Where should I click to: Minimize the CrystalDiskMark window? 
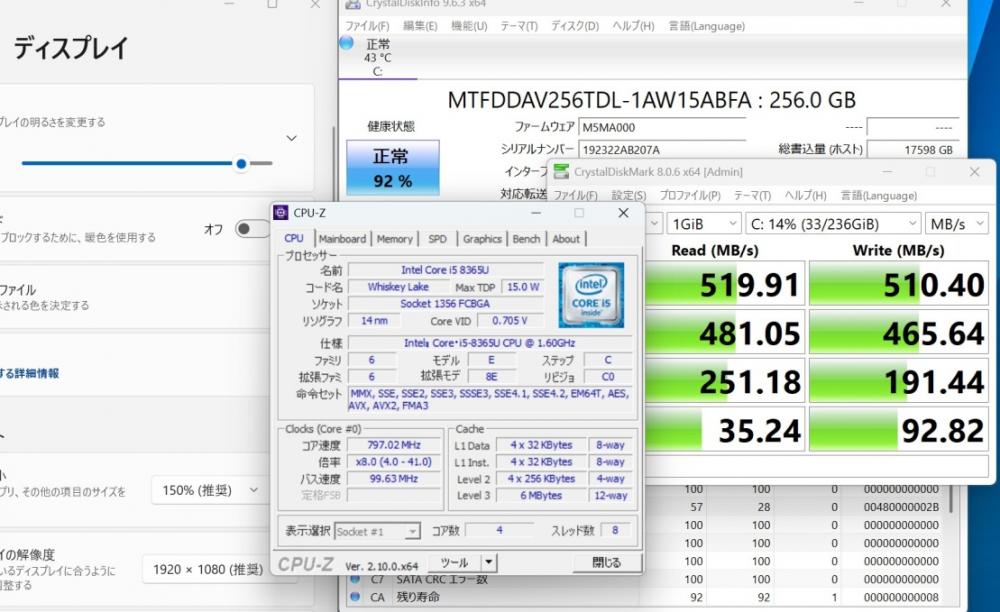tap(887, 172)
